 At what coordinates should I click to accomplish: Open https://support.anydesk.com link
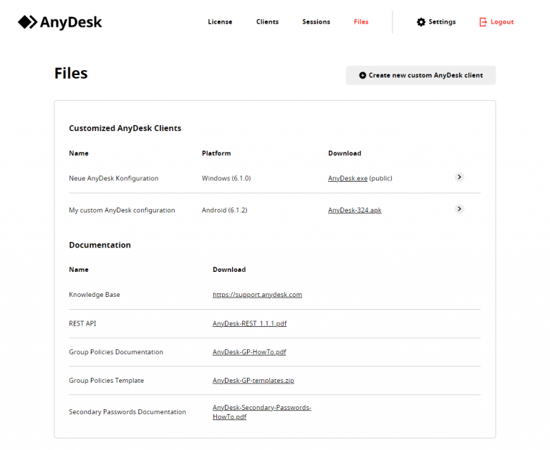click(x=257, y=295)
